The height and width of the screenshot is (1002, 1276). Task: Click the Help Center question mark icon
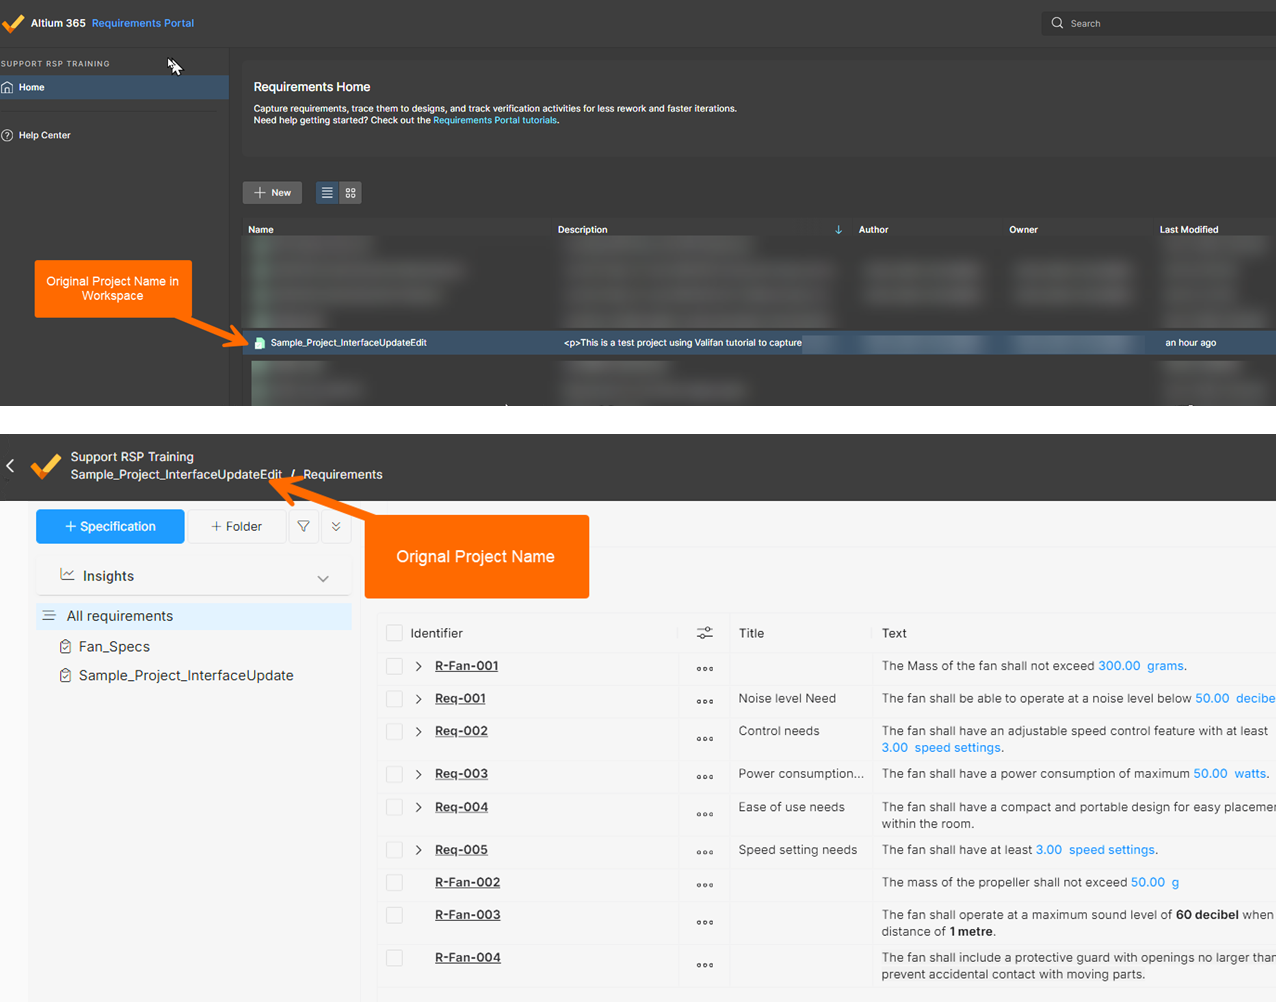point(7,135)
